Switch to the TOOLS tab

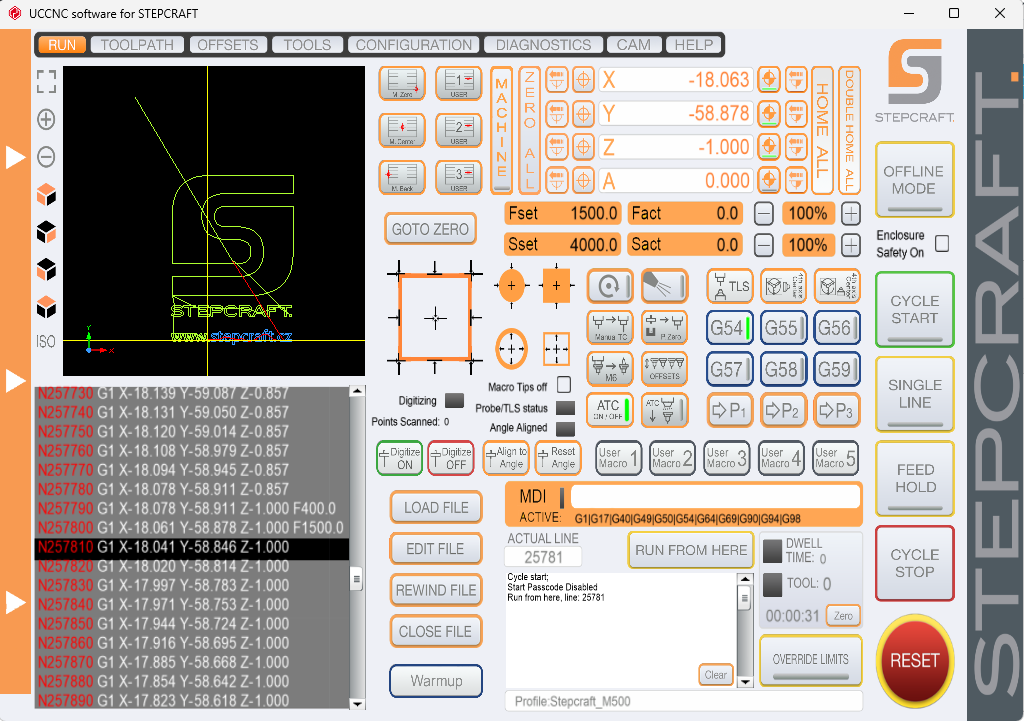(307, 44)
